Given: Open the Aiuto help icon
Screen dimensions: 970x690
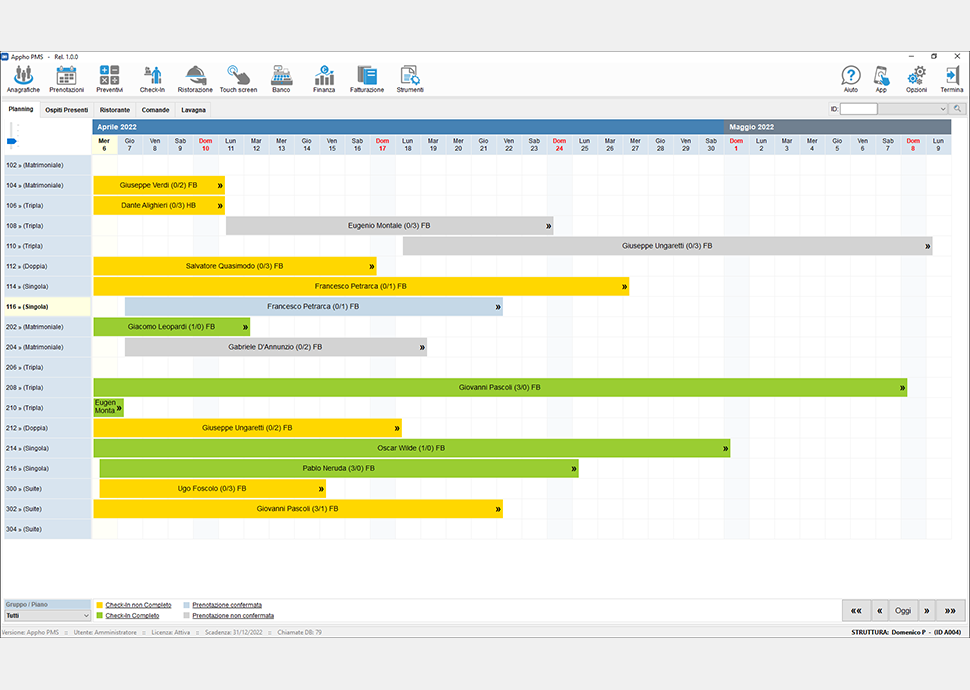Looking at the screenshot, I should click(851, 79).
